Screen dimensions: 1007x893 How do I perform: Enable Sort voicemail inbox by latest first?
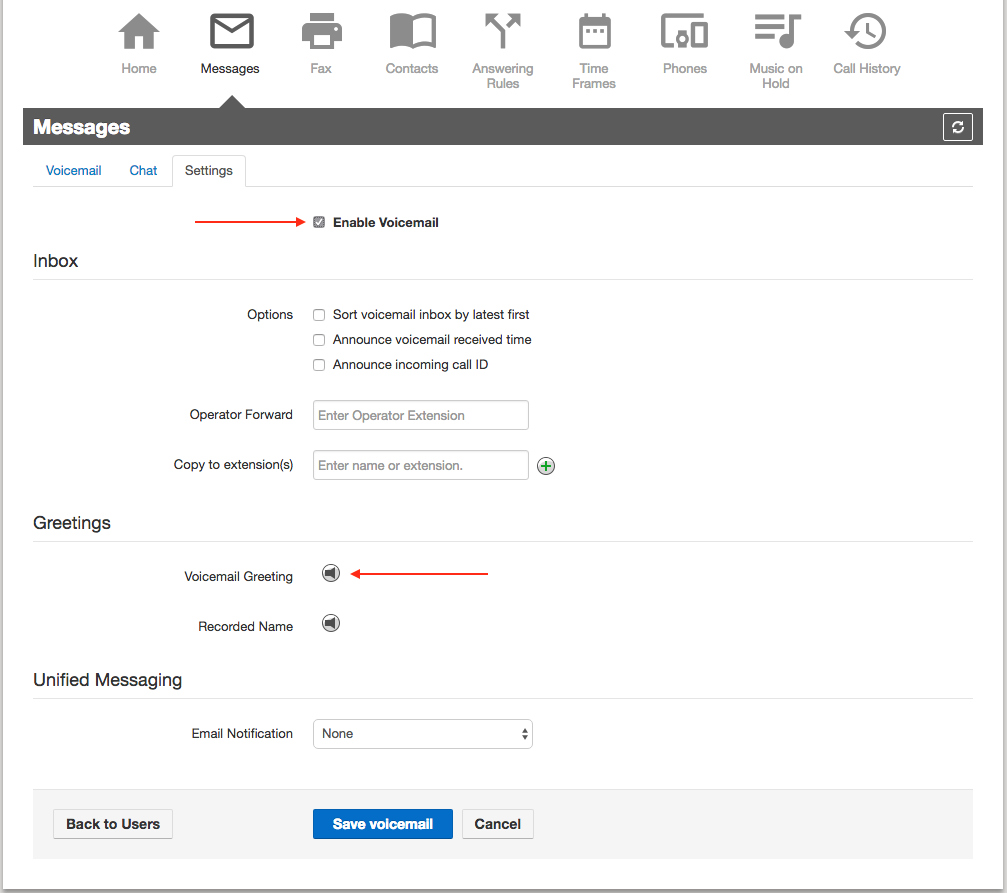click(319, 315)
